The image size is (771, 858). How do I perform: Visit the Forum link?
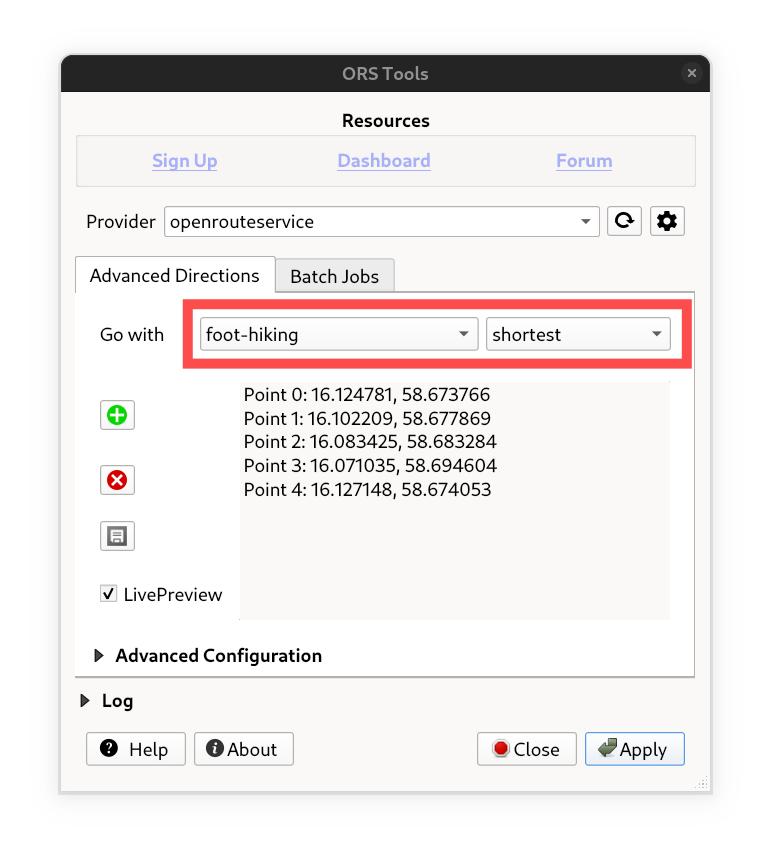[x=584, y=161]
